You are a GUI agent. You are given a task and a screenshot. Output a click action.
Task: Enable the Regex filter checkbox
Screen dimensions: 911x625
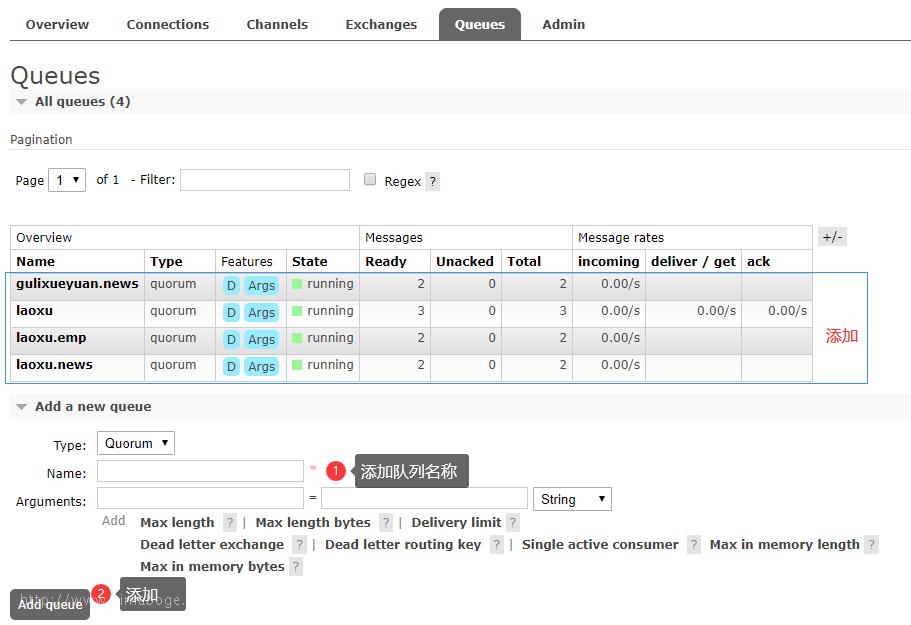[370, 179]
